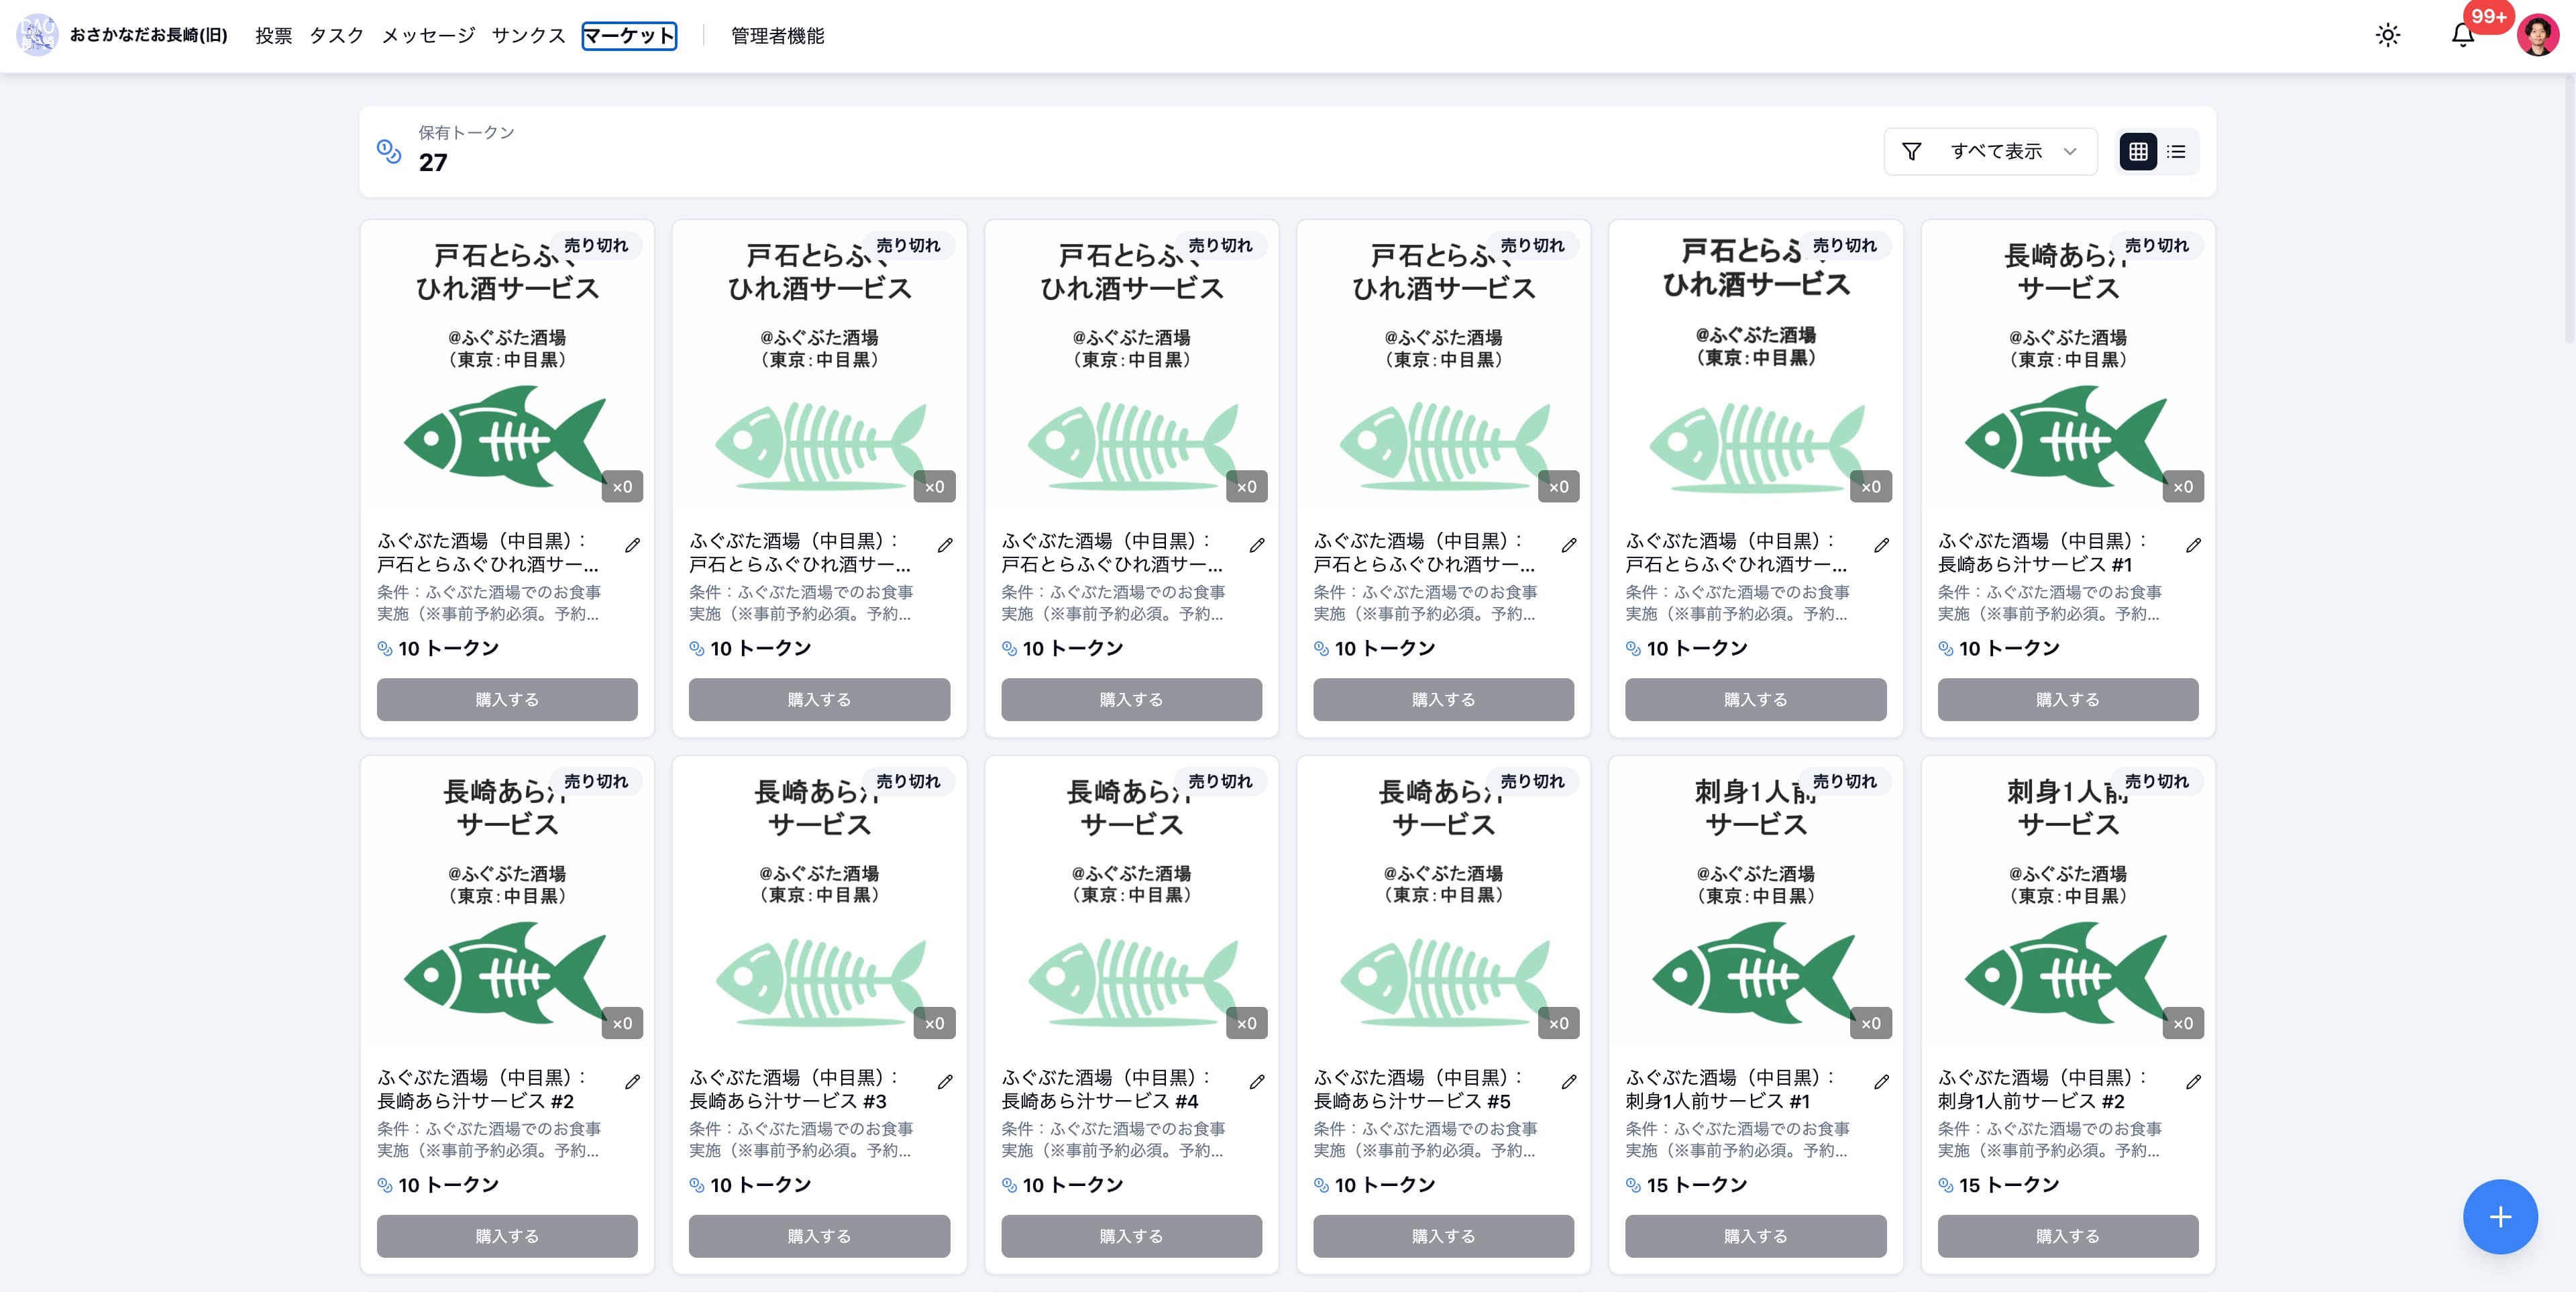Switch to the マーケット tab

[x=630, y=36]
